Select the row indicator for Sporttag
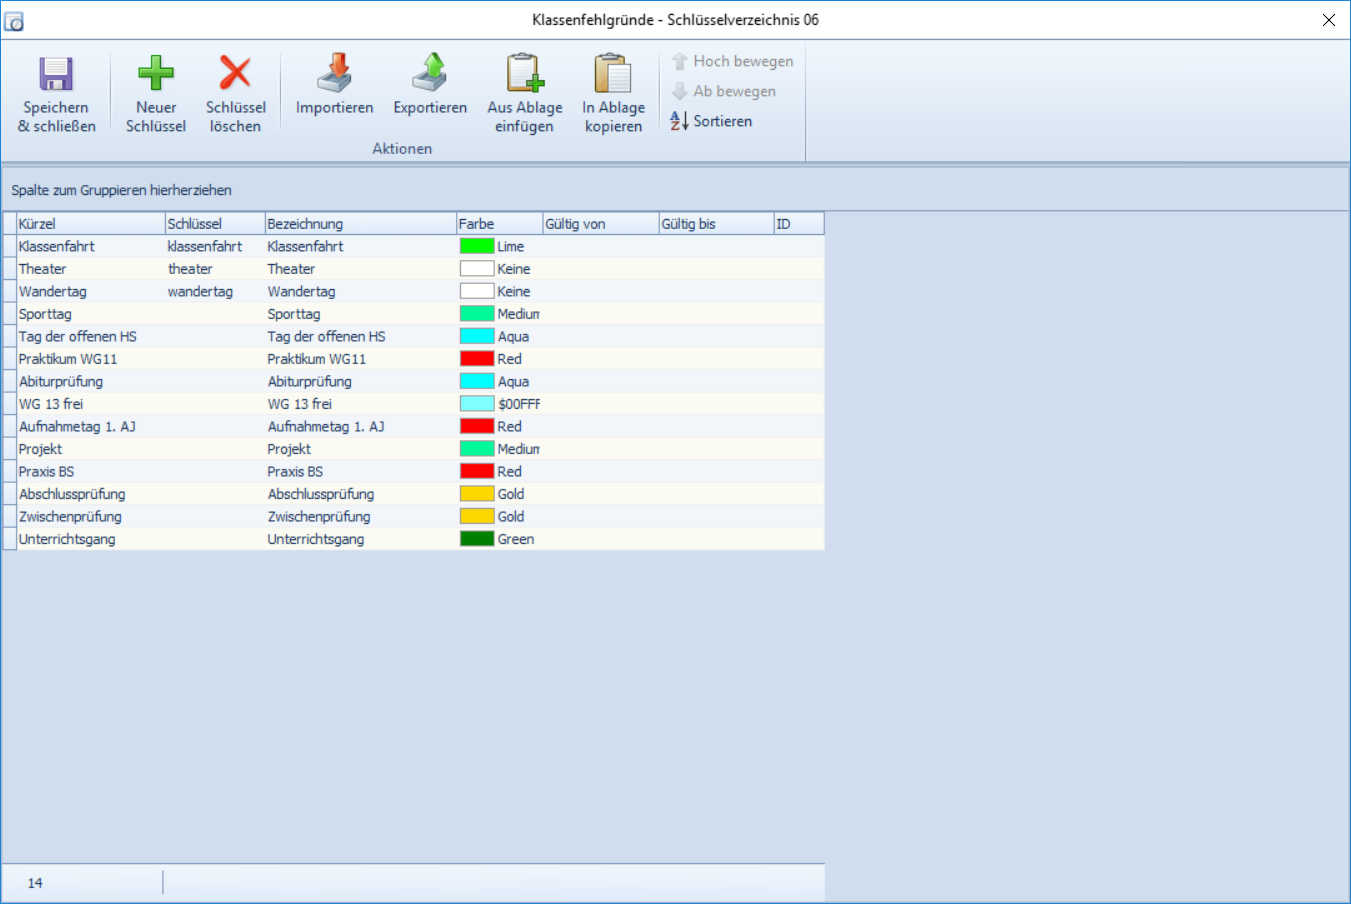1351x904 pixels. click(x=10, y=314)
